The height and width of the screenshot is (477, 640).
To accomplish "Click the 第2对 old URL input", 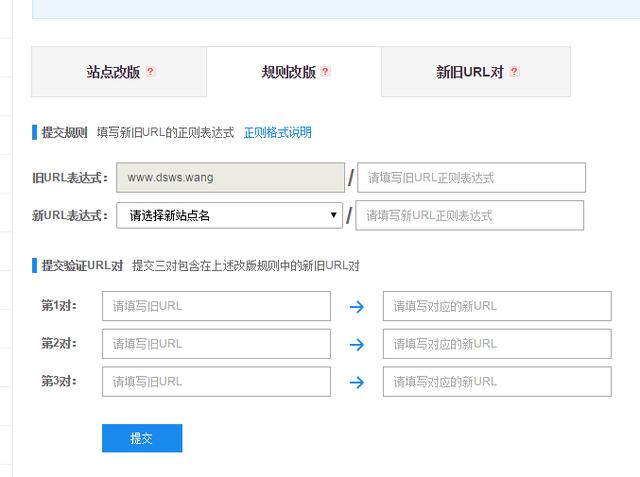I will [216, 344].
